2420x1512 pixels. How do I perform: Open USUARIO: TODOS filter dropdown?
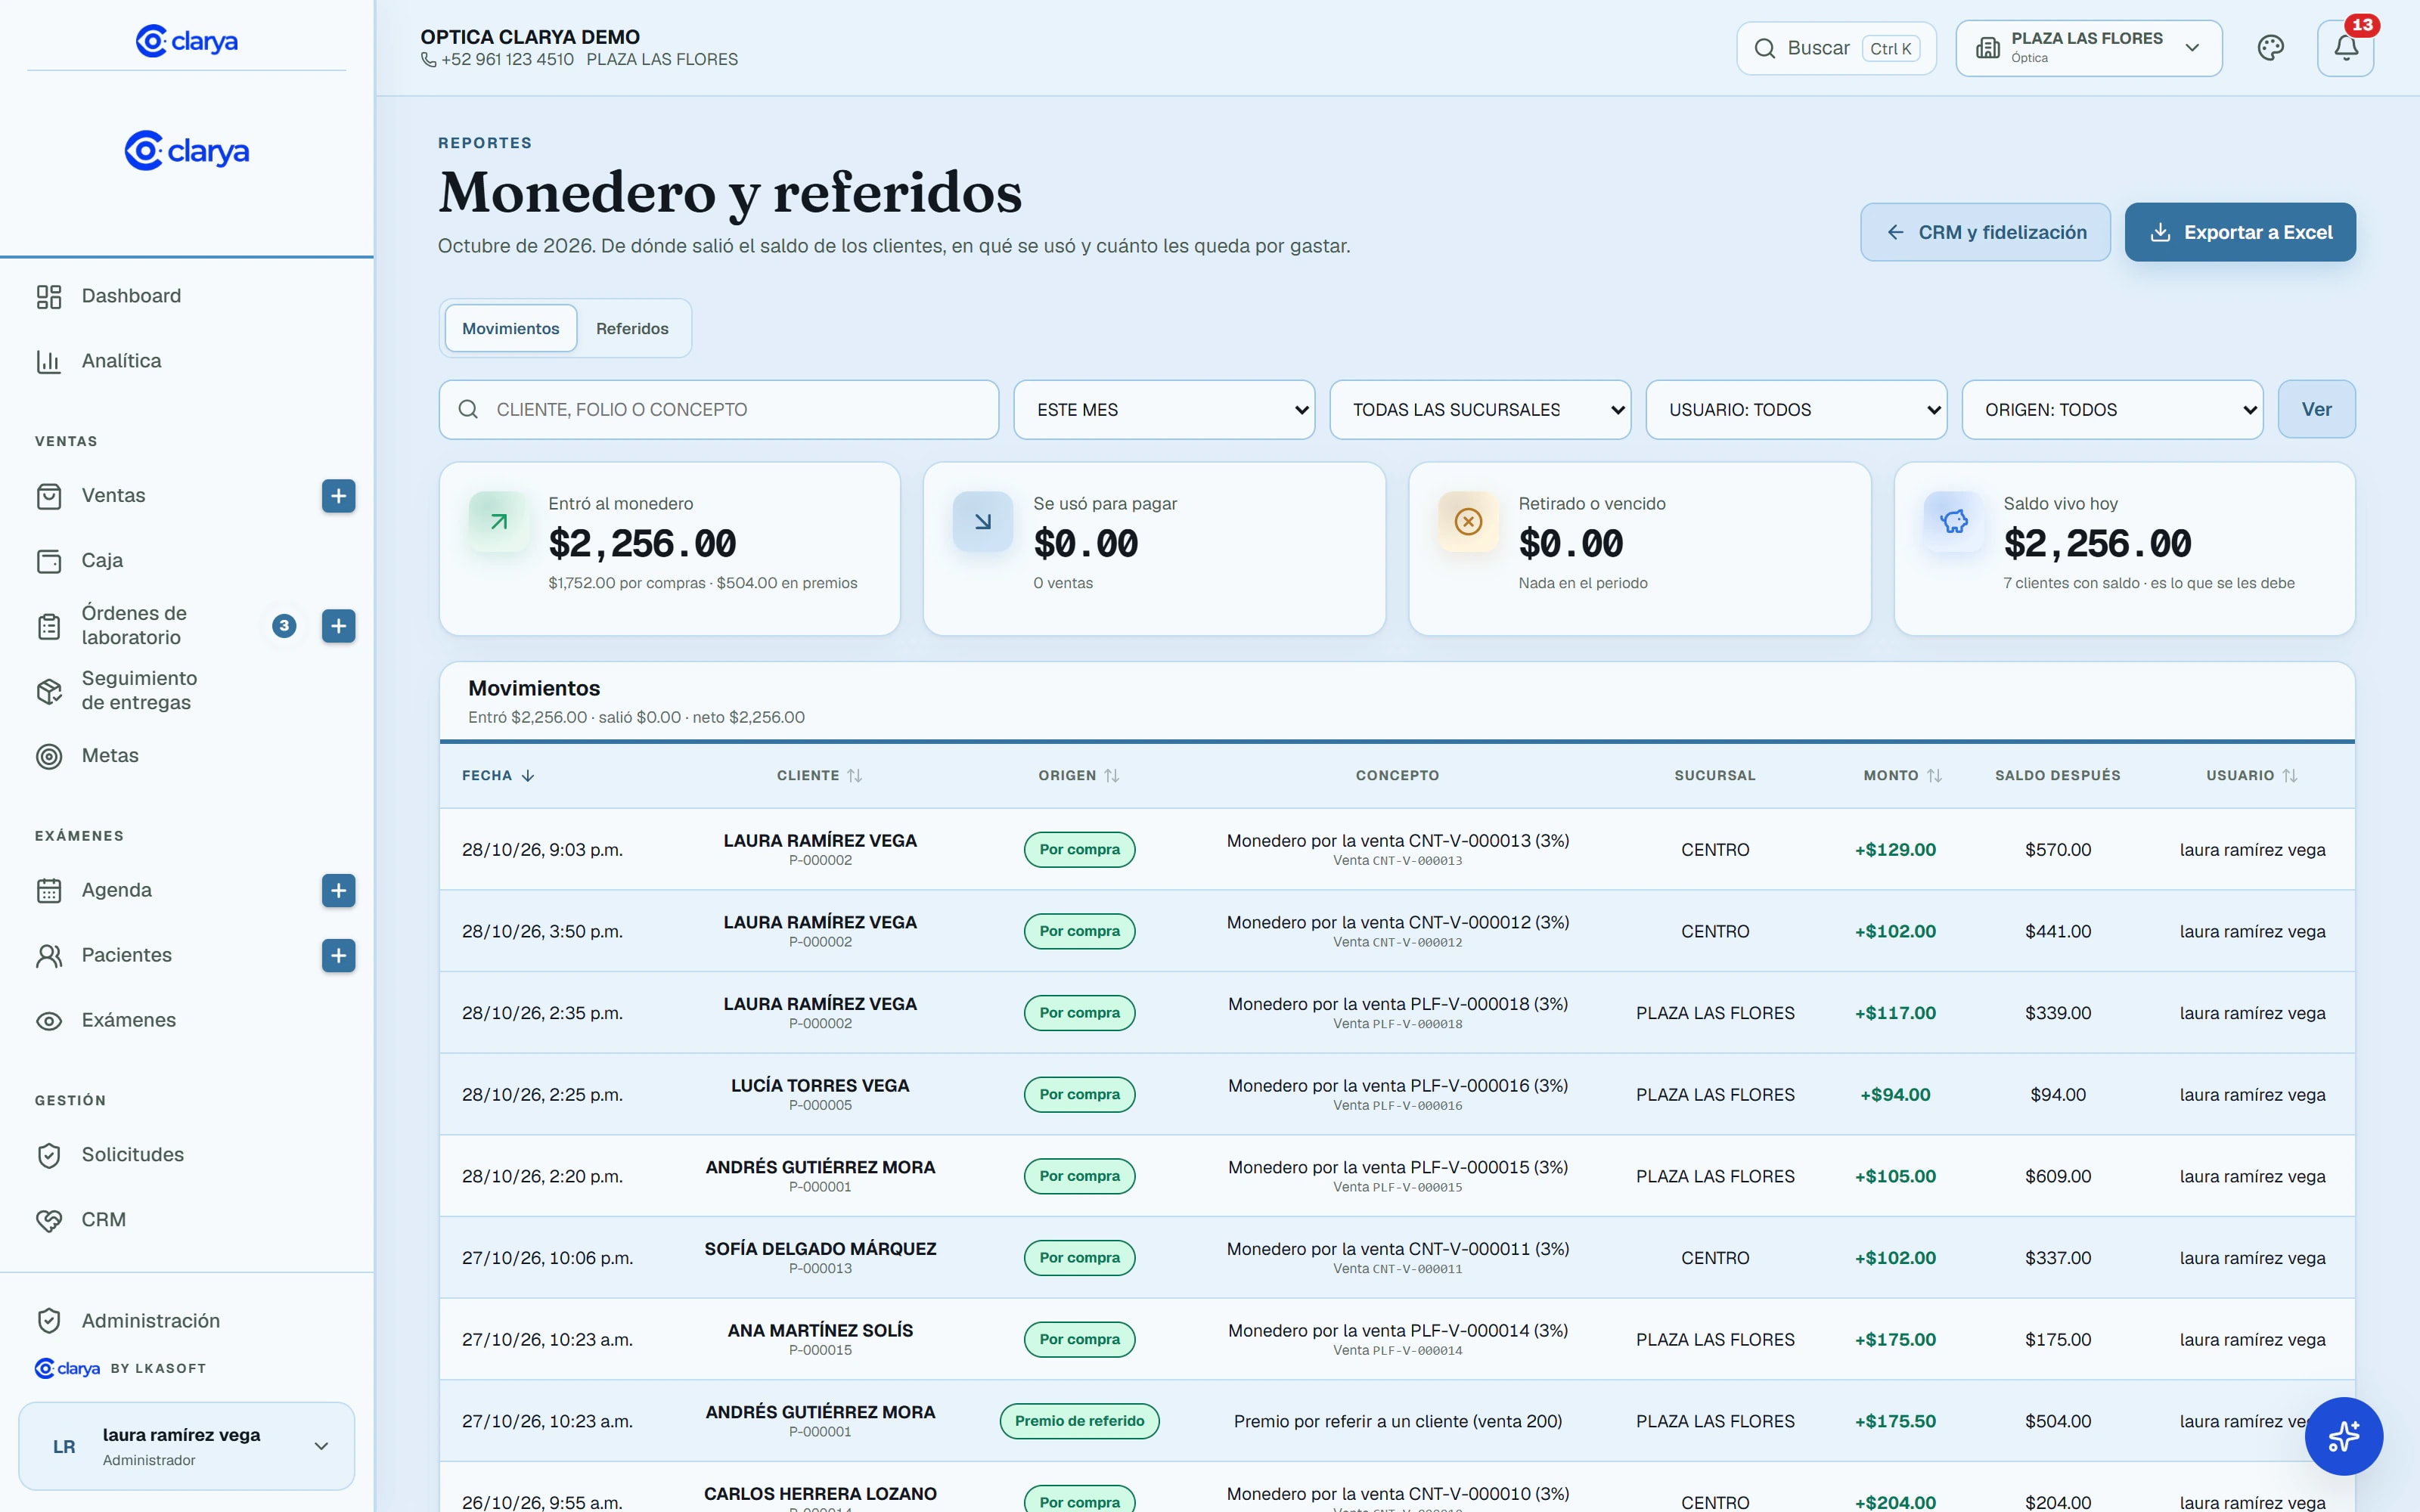[x=1796, y=409]
